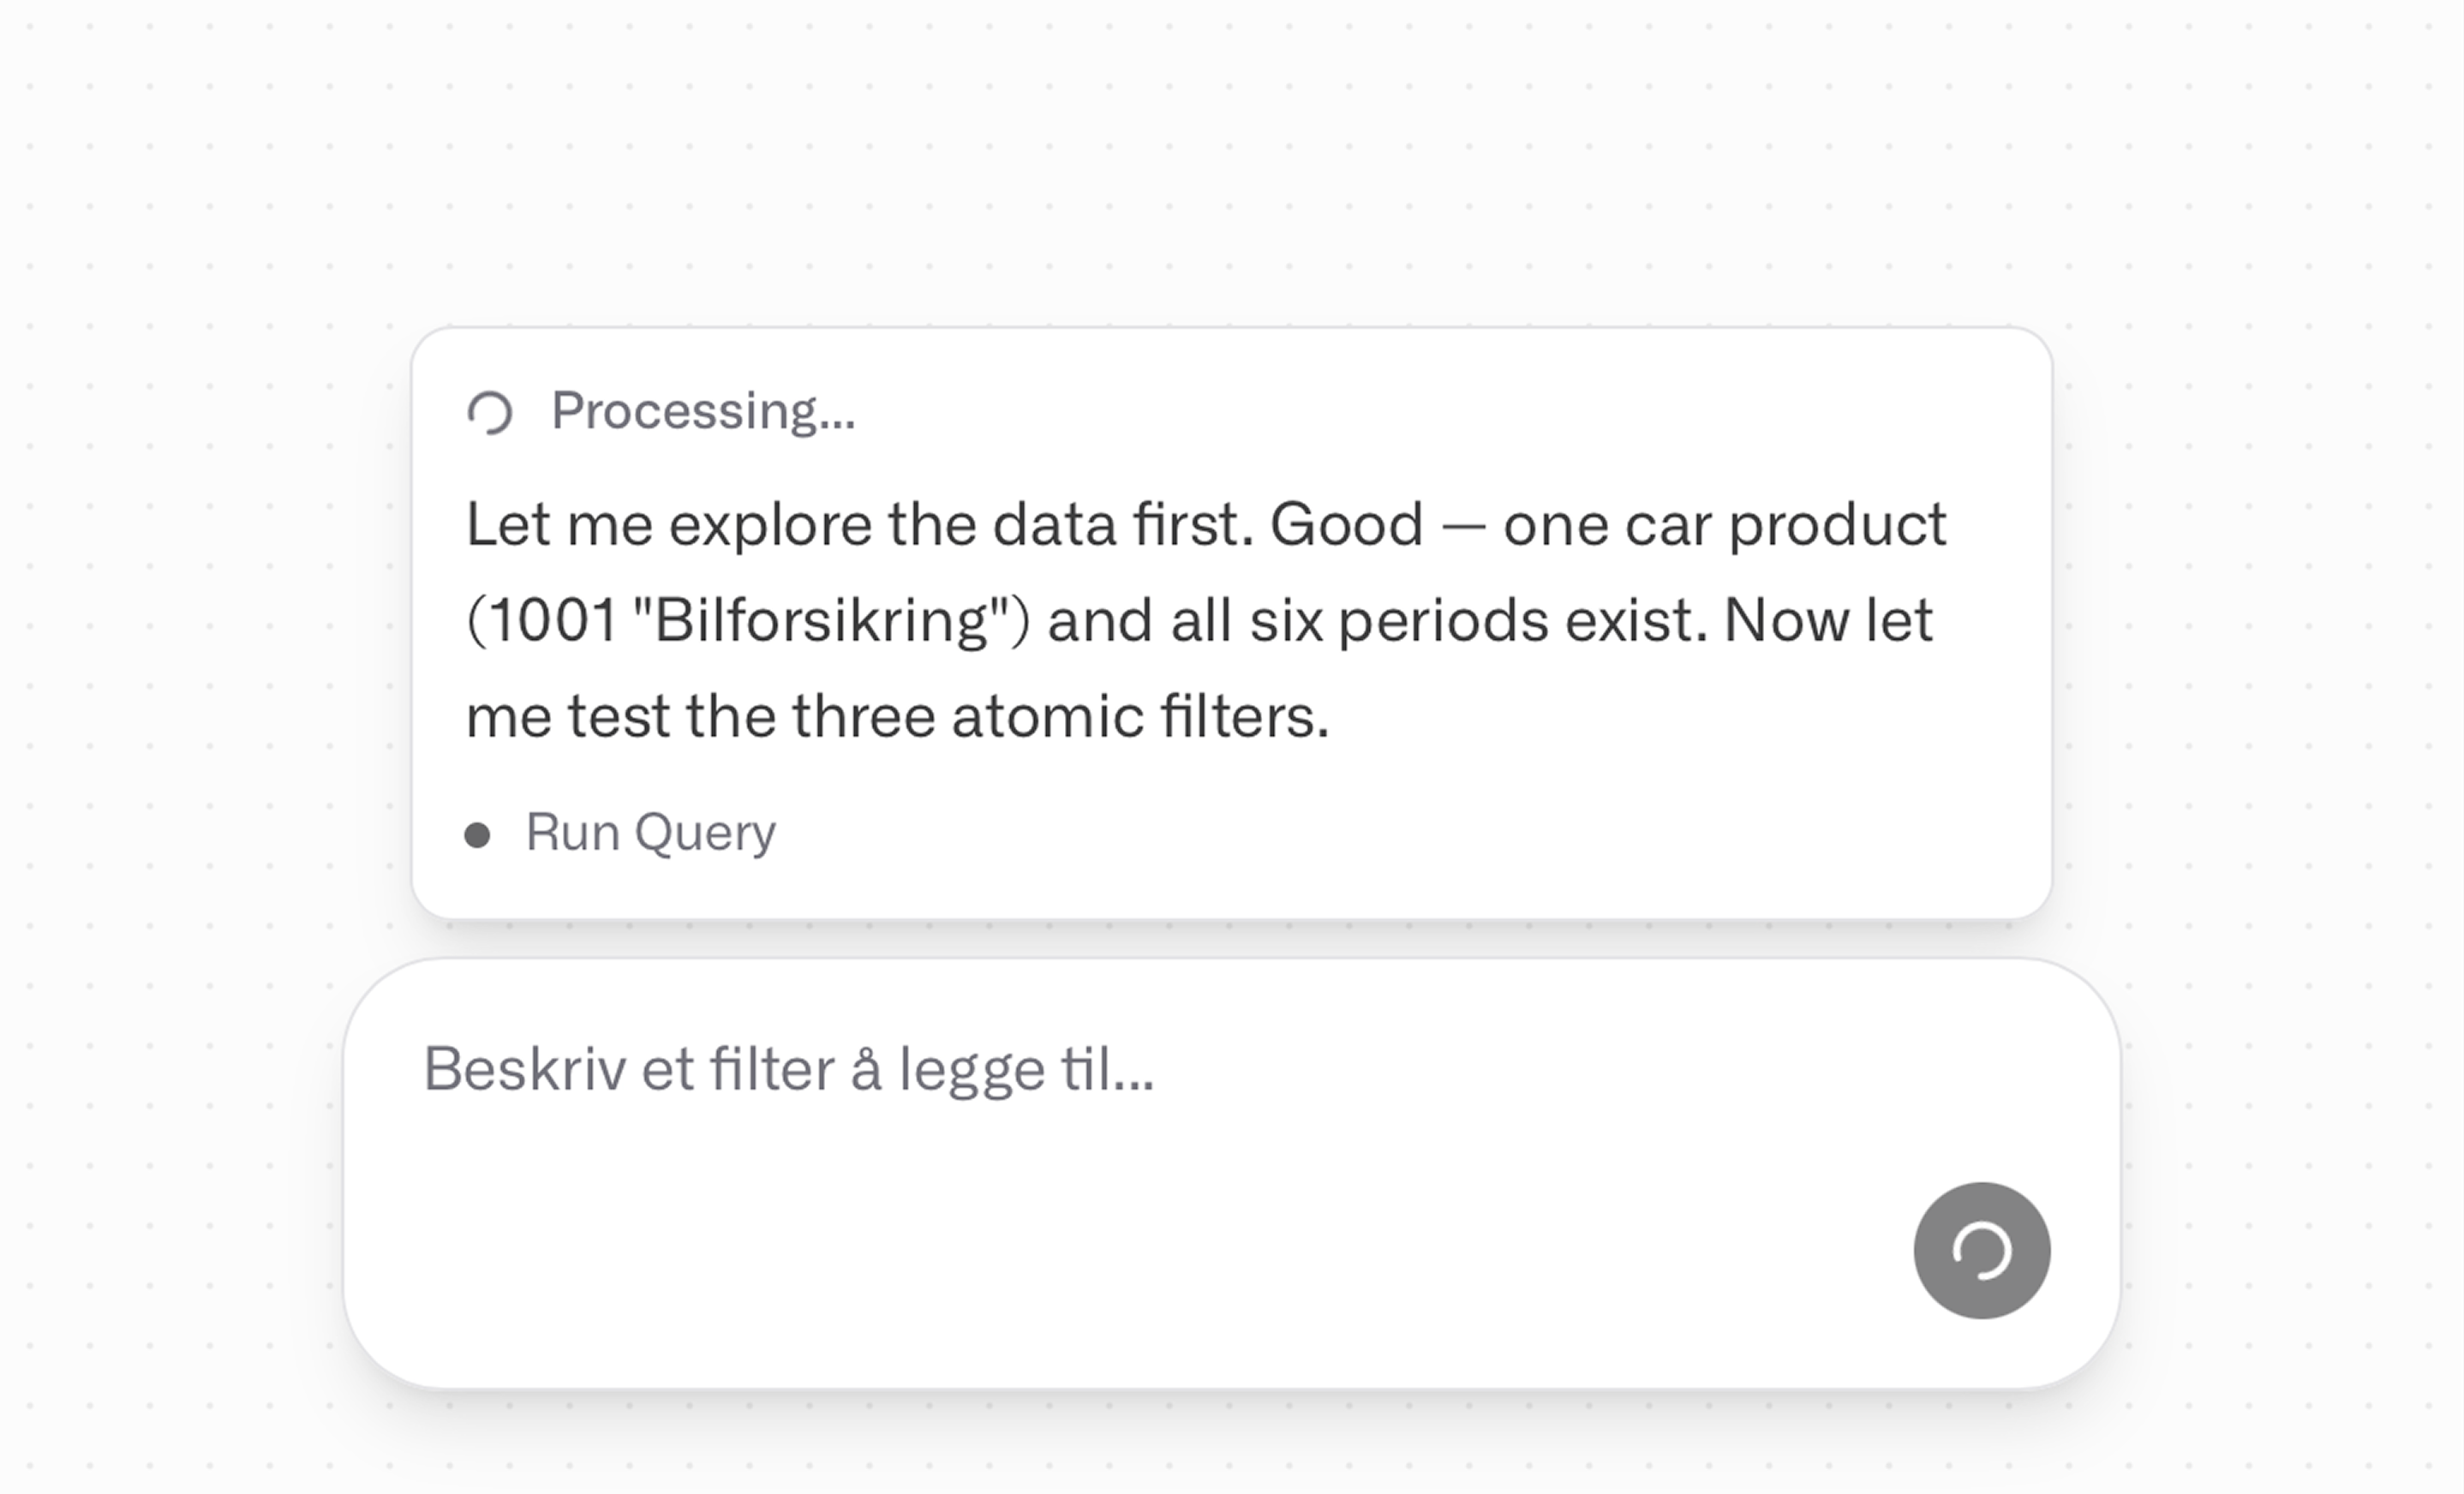Focus the "Beskriv et filter å legge til" field
Viewport: 2464px width, 1494px height.
[1100, 1100]
